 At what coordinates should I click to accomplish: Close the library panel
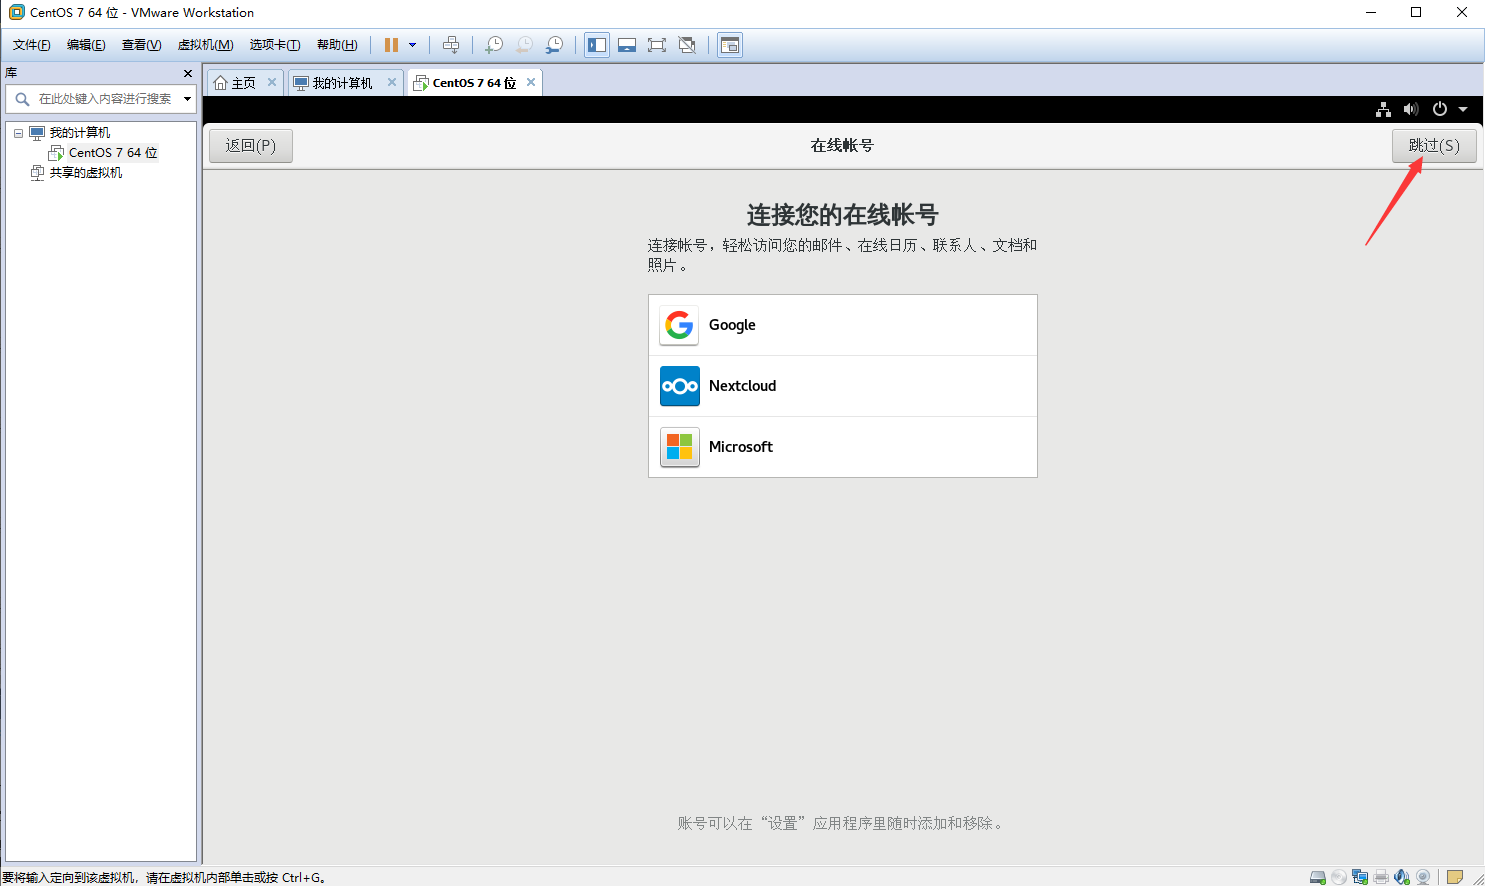(188, 73)
